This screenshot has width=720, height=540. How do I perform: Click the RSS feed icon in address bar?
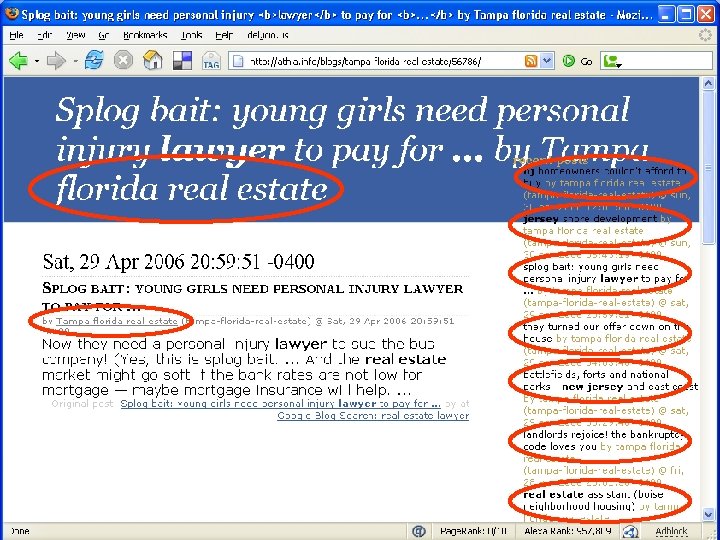point(530,61)
